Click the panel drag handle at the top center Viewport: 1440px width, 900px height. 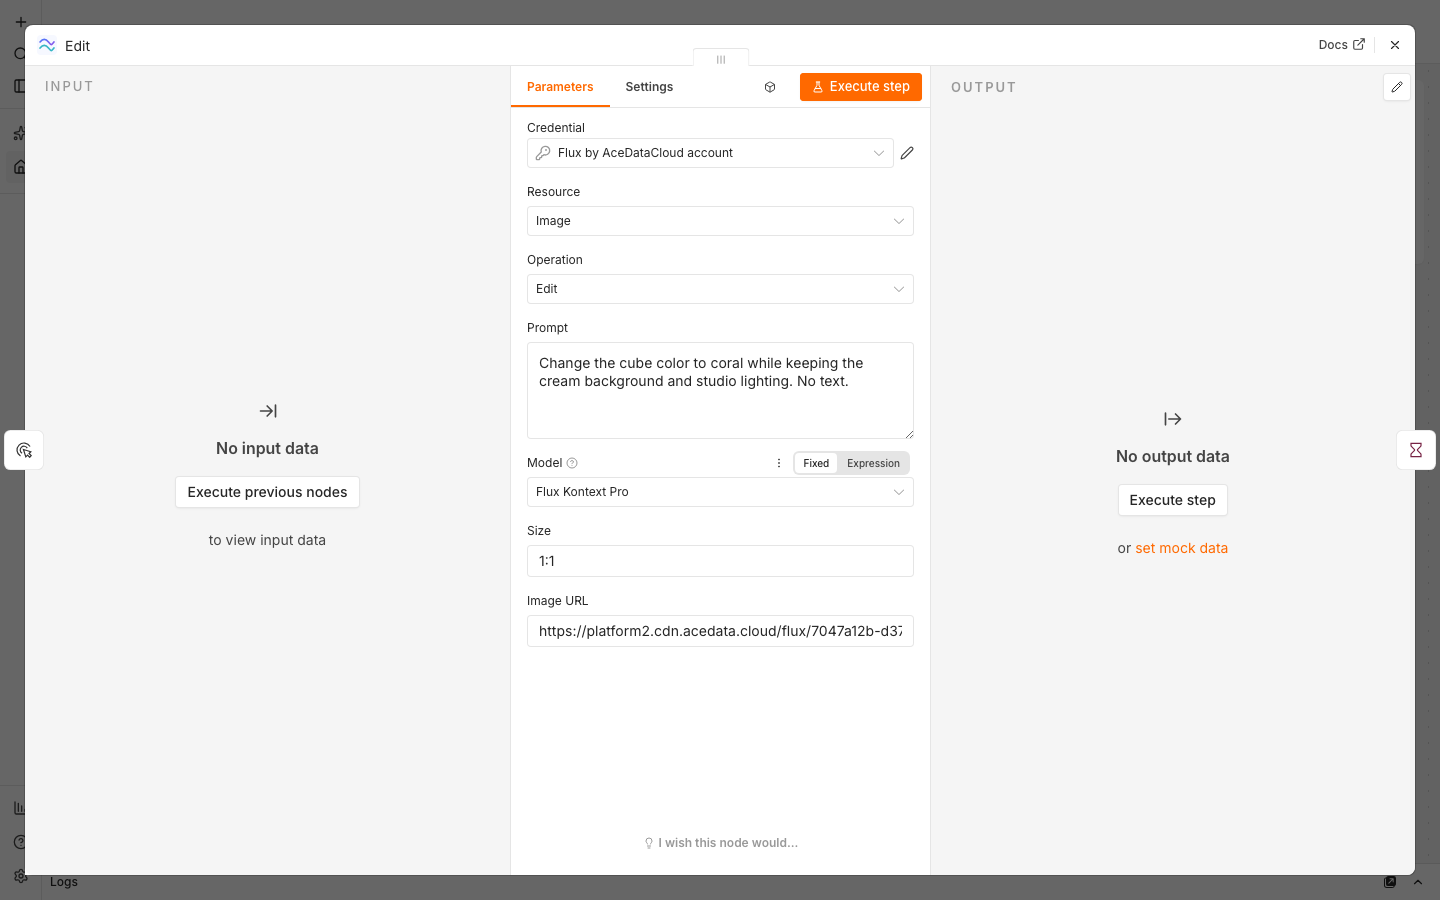pos(721,59)
